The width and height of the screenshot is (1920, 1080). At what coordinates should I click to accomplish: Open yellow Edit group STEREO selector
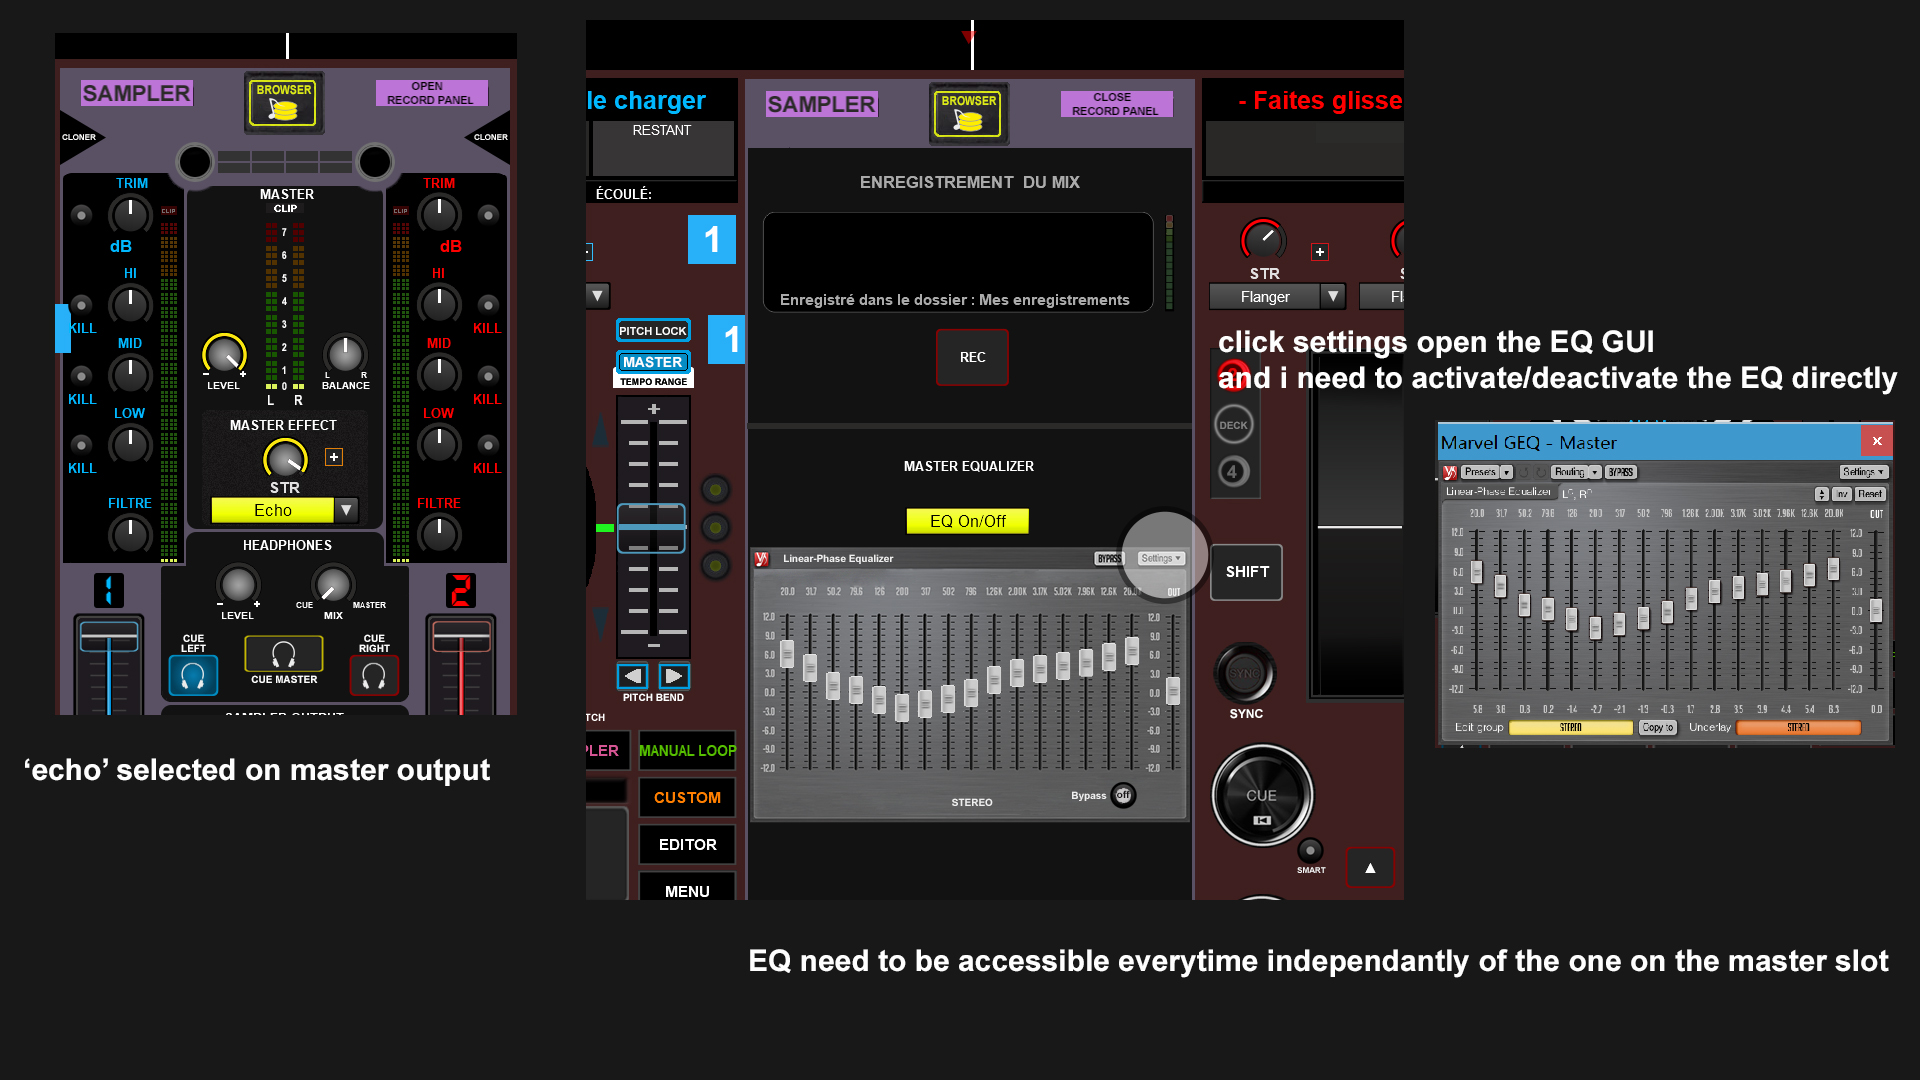click(x=1570, y=728)
